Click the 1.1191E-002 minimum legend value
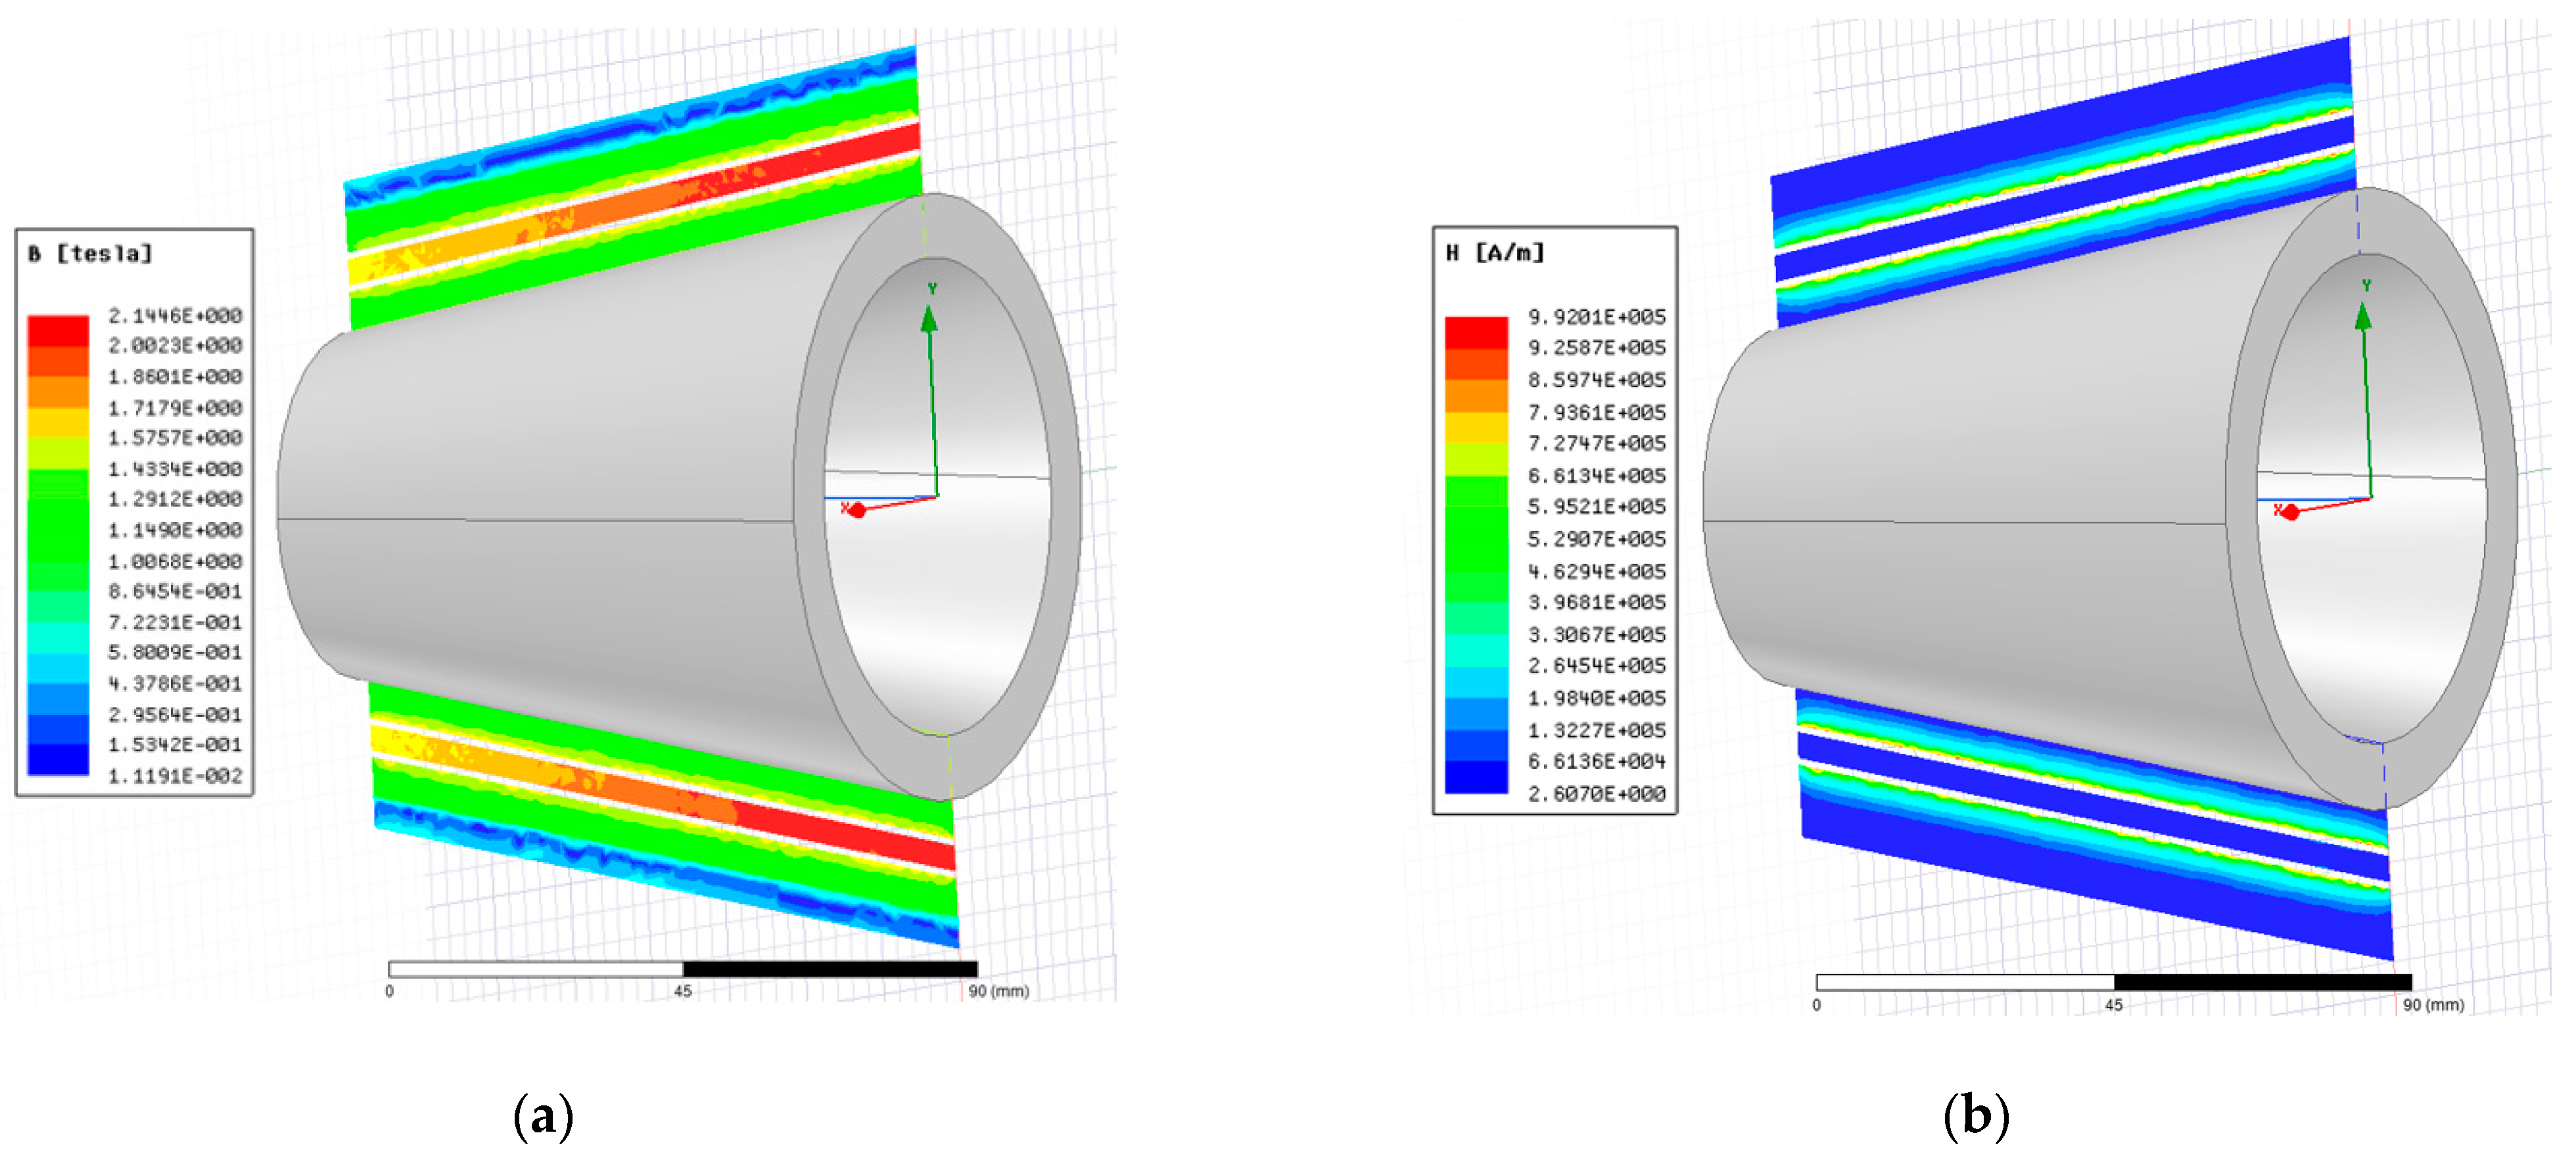2576x1156 pixels. [175, 776]
